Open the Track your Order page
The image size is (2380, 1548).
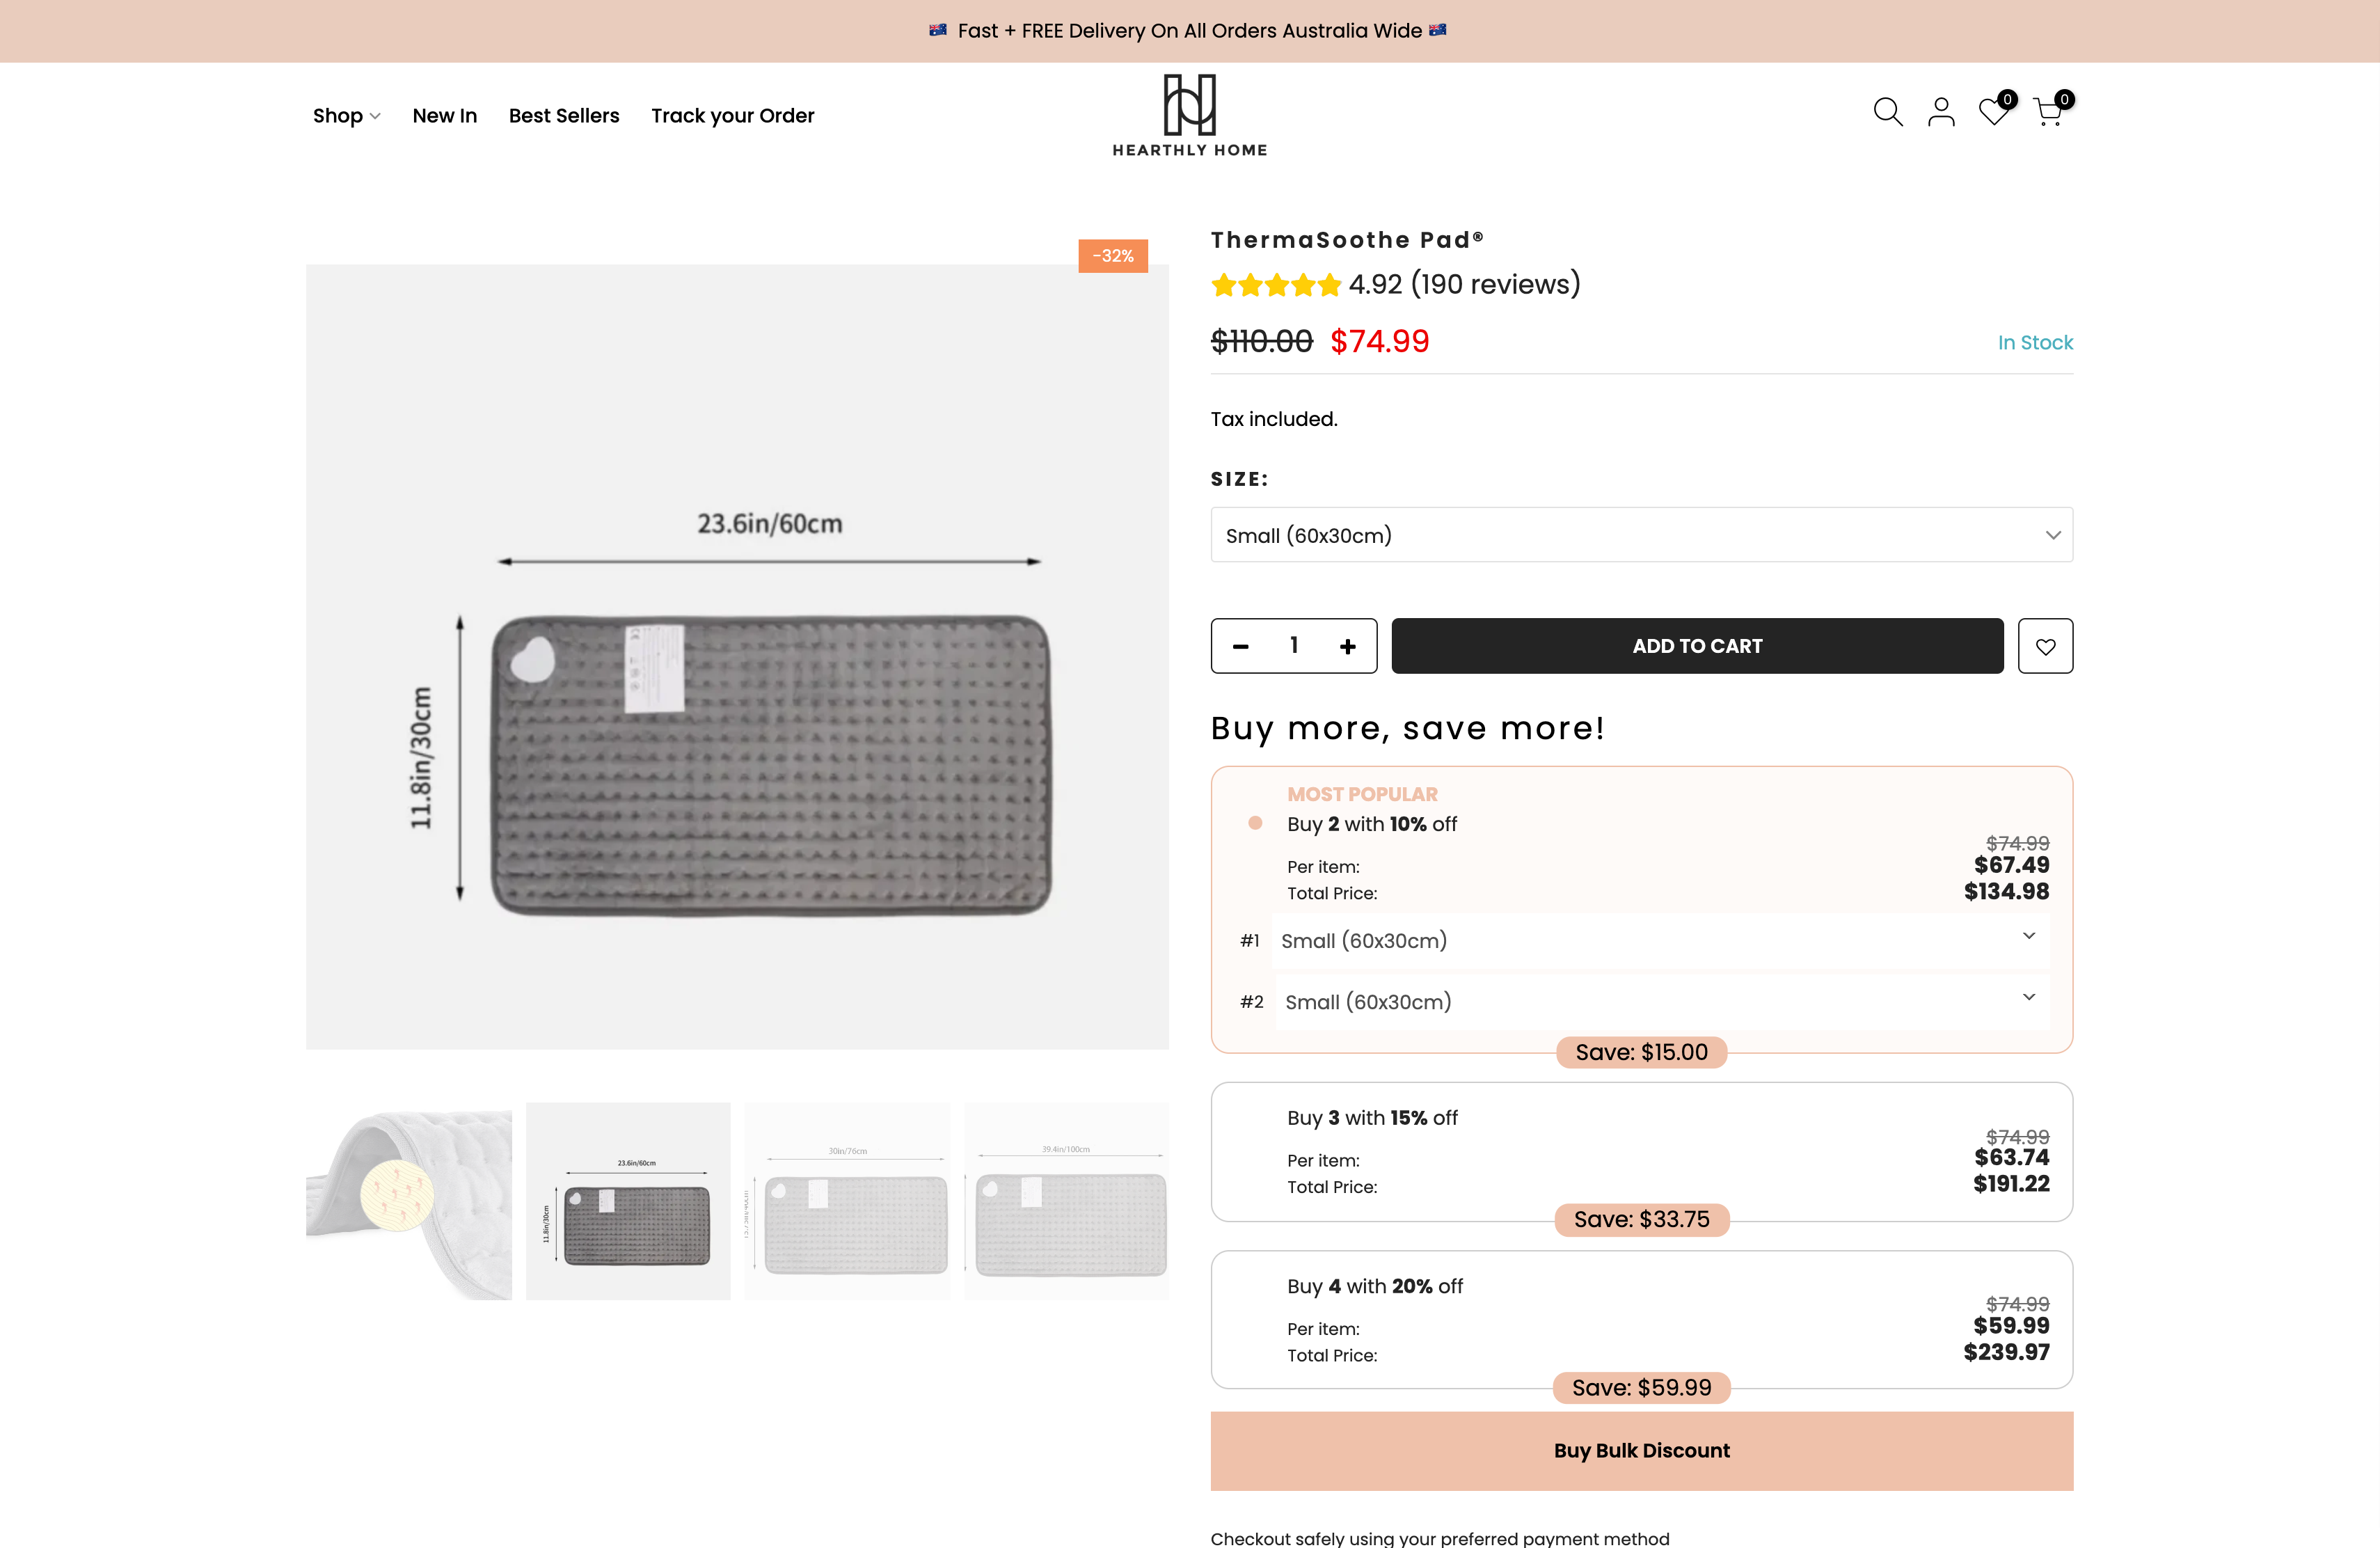732,115
